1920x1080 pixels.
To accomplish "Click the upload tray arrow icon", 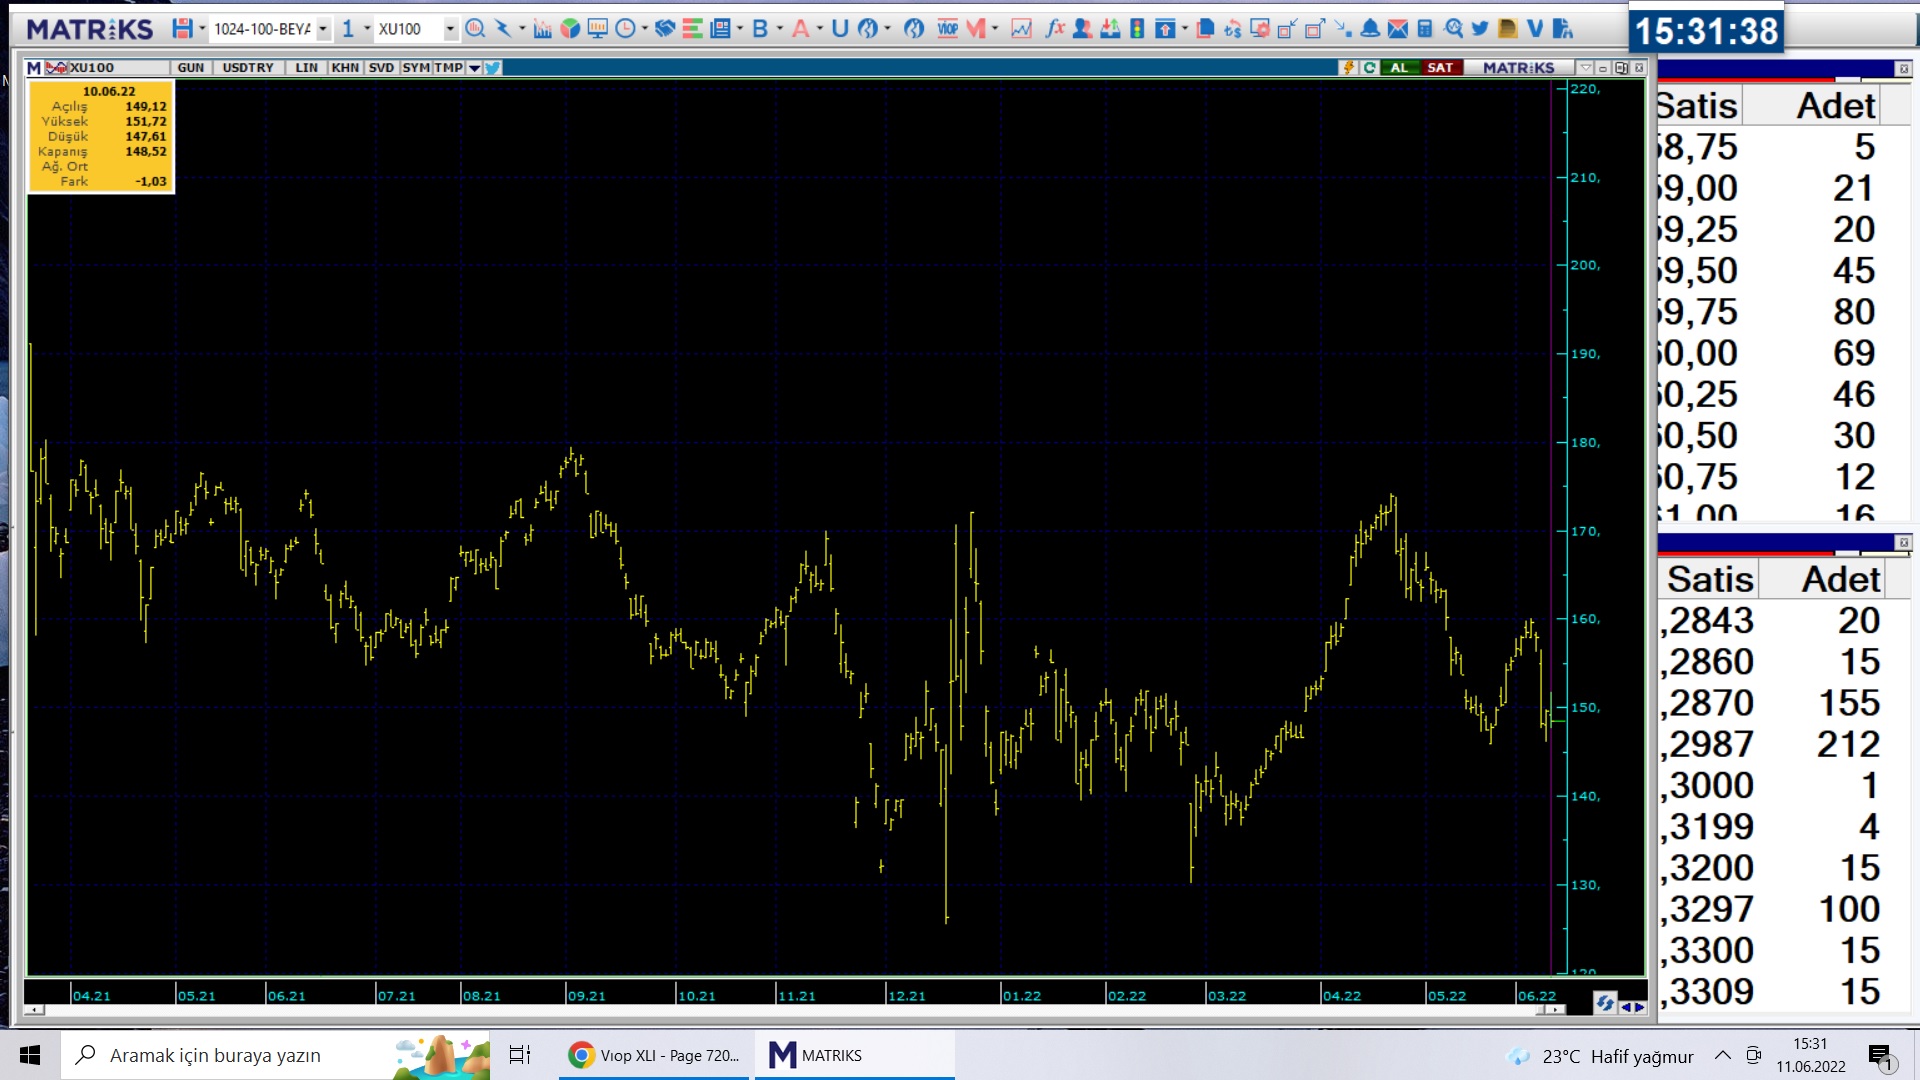I will pyautogui.click(x=1110, y=29).
